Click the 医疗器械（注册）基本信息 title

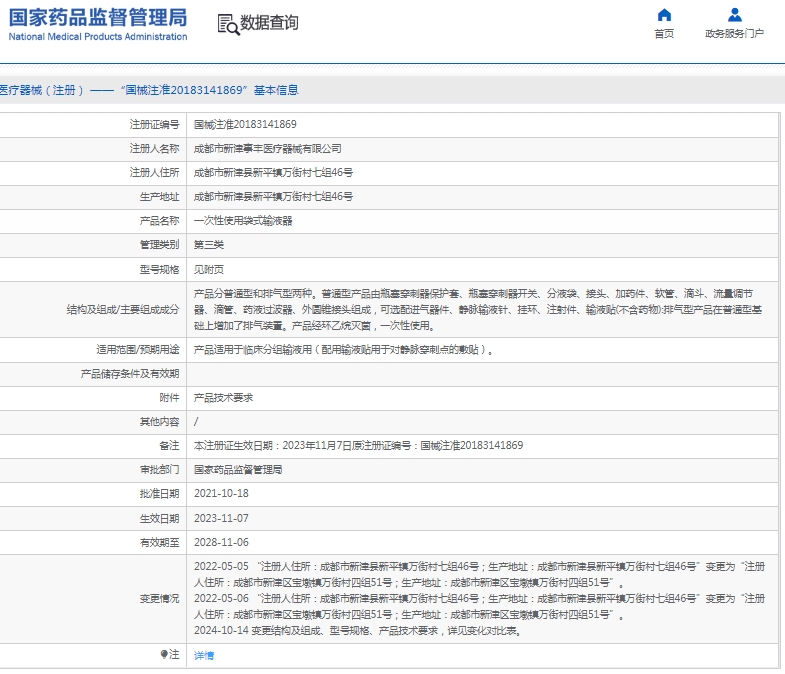(x=149, y=90)
